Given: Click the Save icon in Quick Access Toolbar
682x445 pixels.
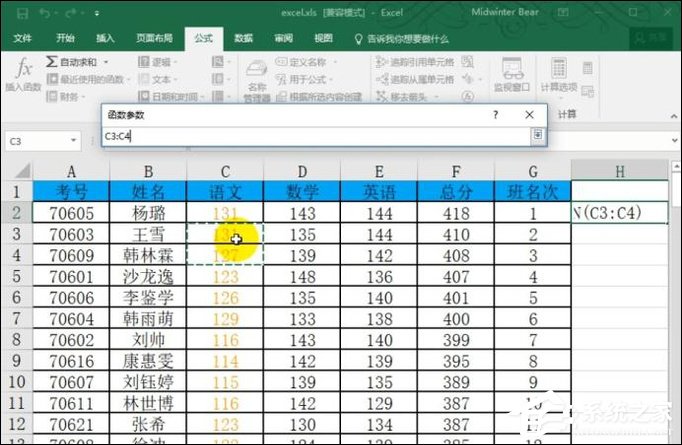Looking at the screenshot, I should [x=22, y=13].
